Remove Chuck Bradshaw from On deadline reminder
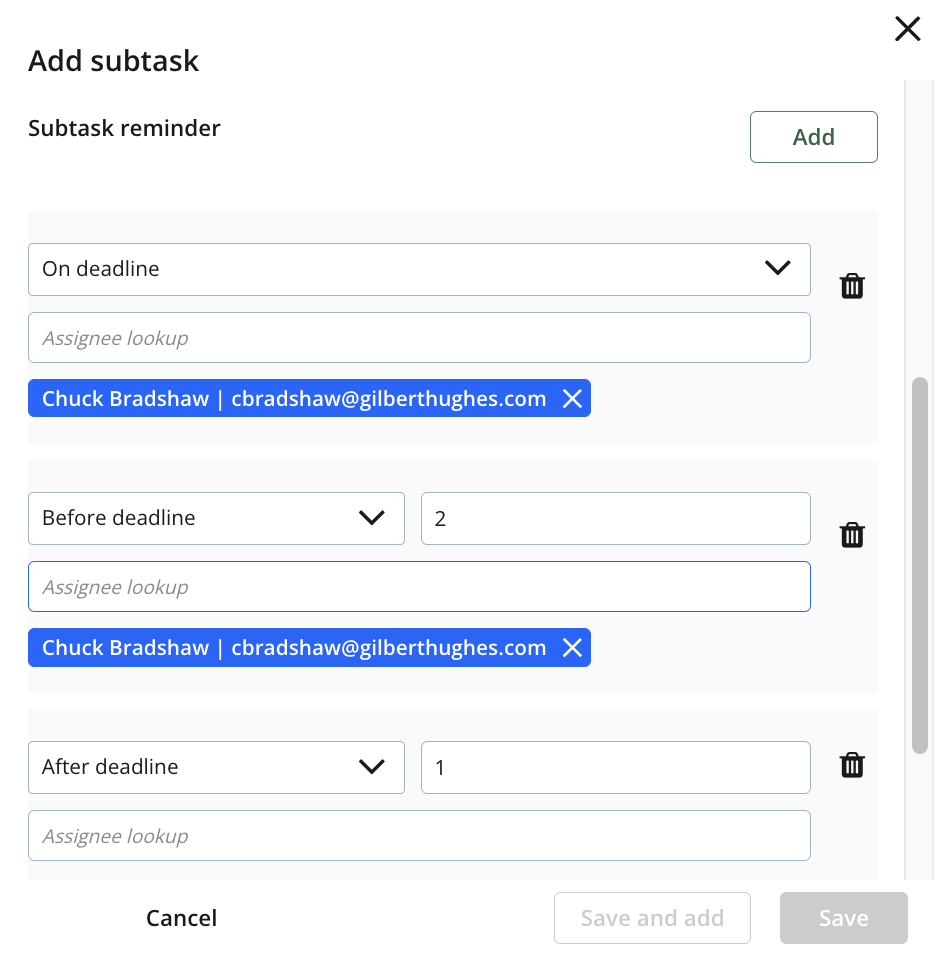The width and height of the screenshot is (940, 972). click(x=572, y=399)
